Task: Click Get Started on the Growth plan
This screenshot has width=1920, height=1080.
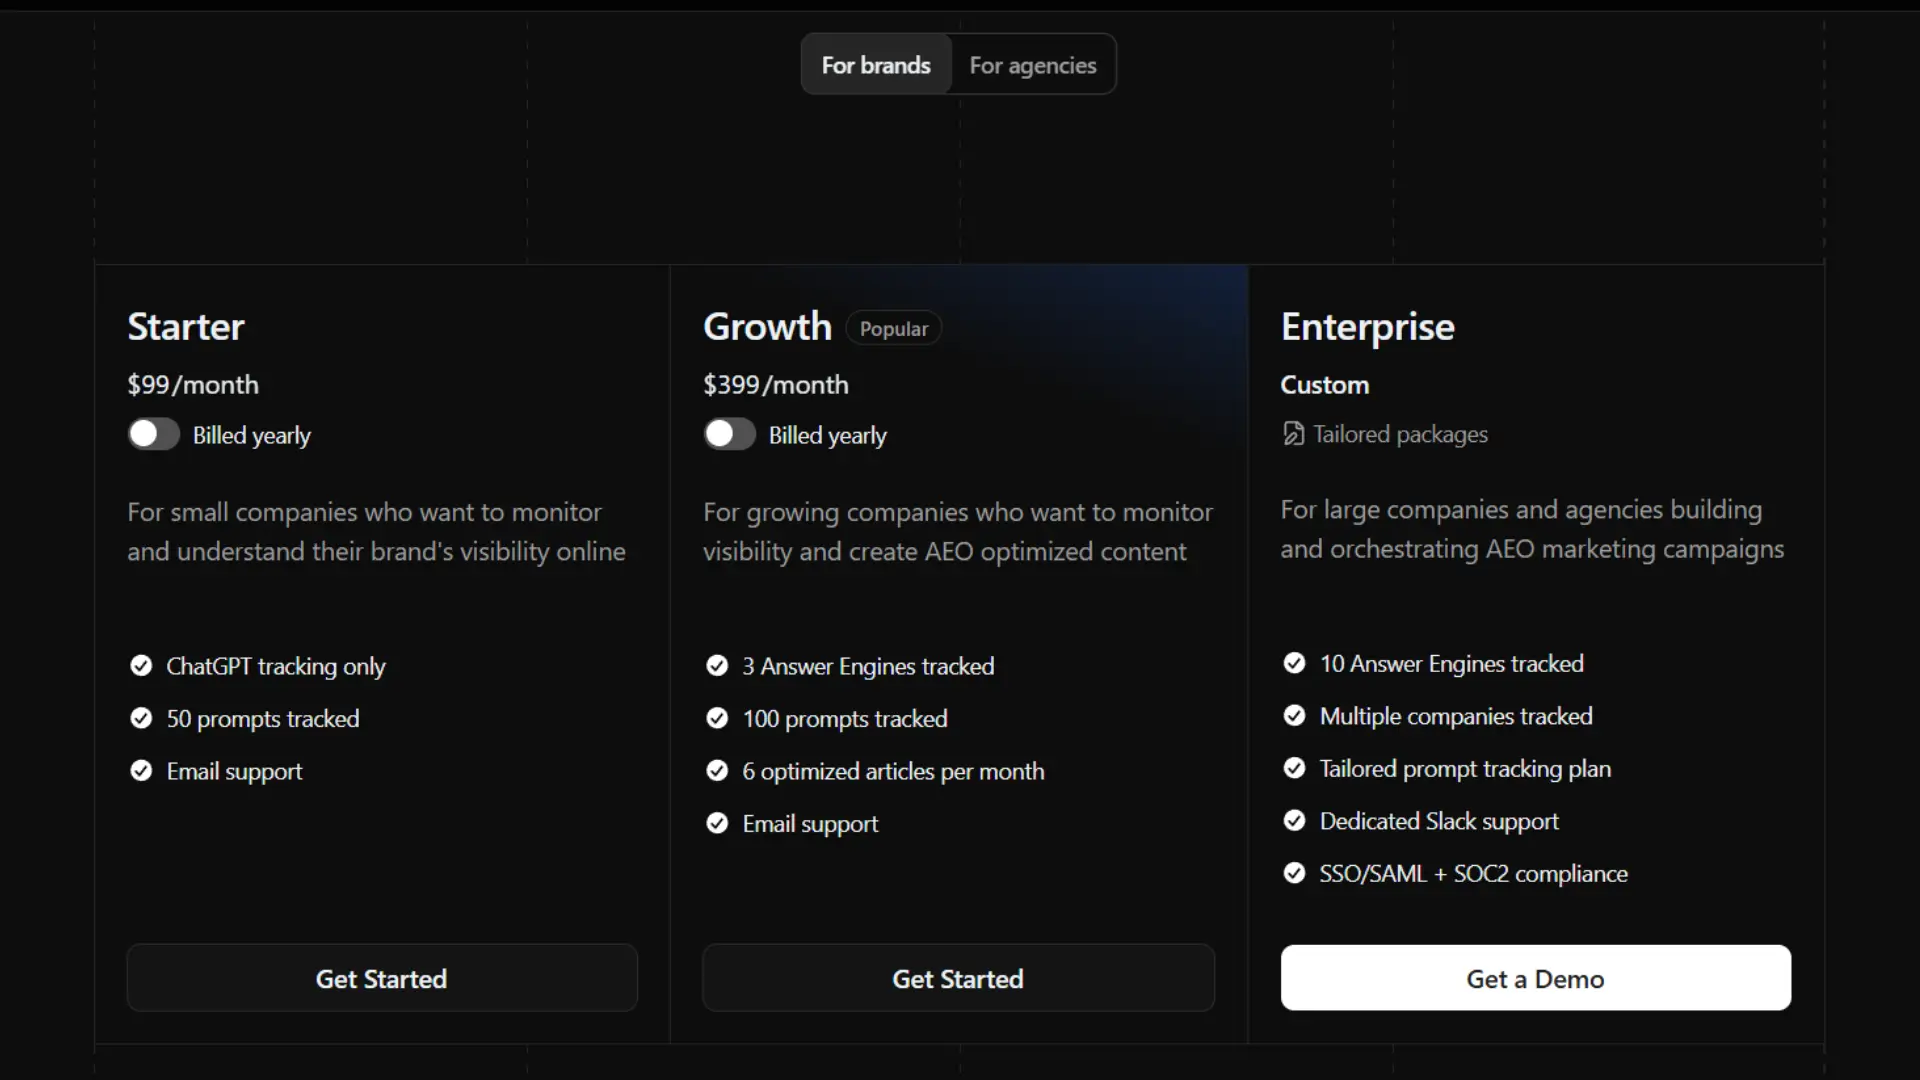Action: (x=957, y=978)
